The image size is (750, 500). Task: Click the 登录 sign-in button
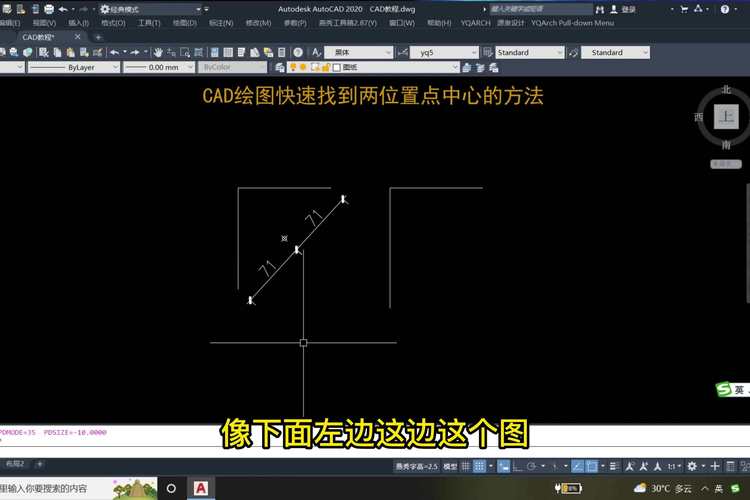628,9
